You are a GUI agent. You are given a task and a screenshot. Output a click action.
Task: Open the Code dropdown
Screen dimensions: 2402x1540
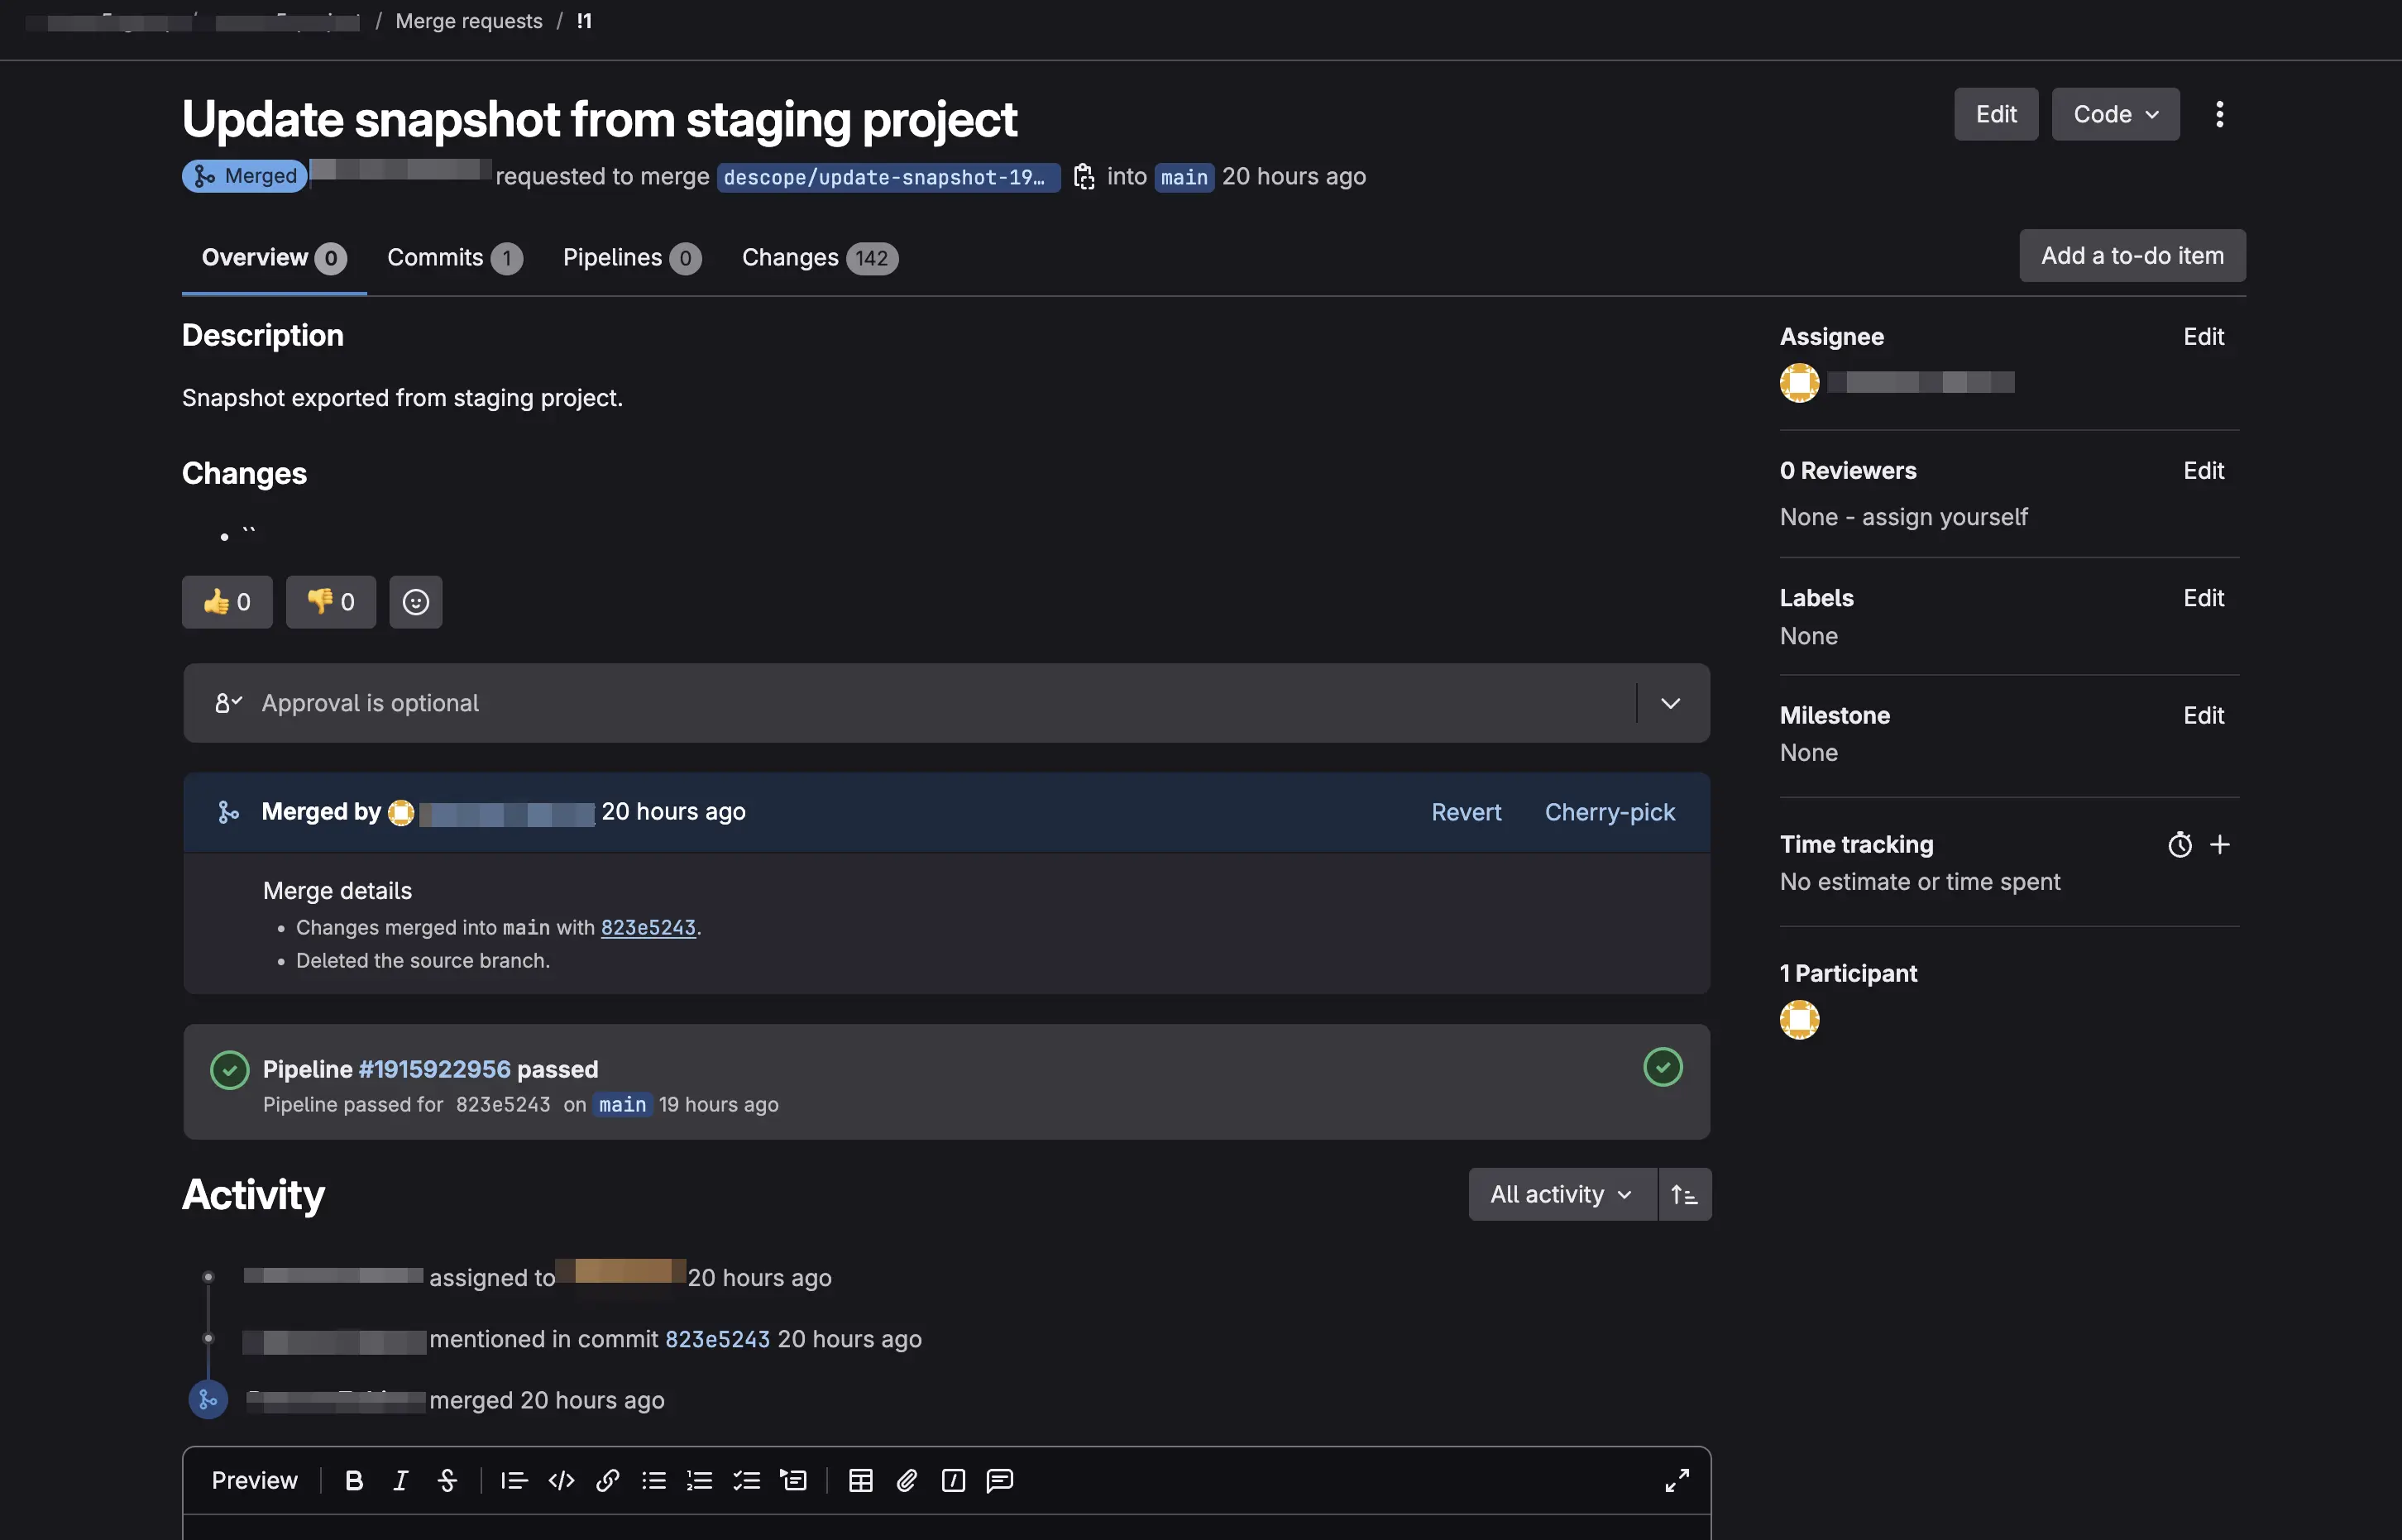pos(2114,114)
